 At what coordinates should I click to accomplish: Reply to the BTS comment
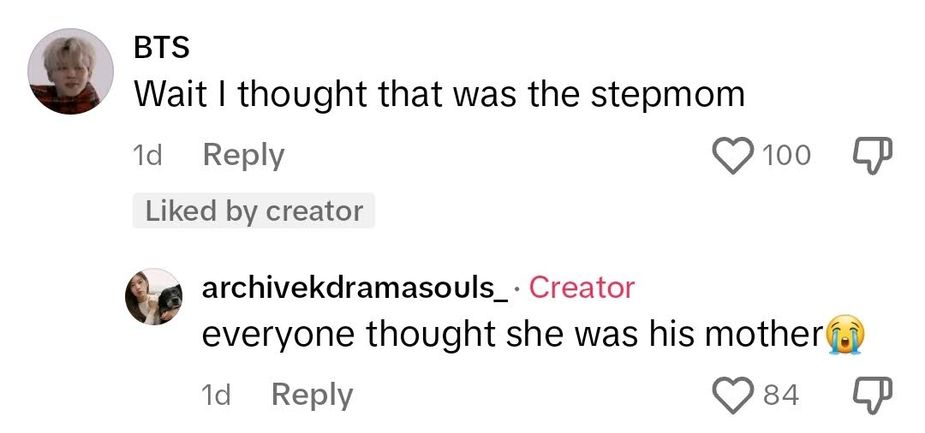[x=243, y=155]
